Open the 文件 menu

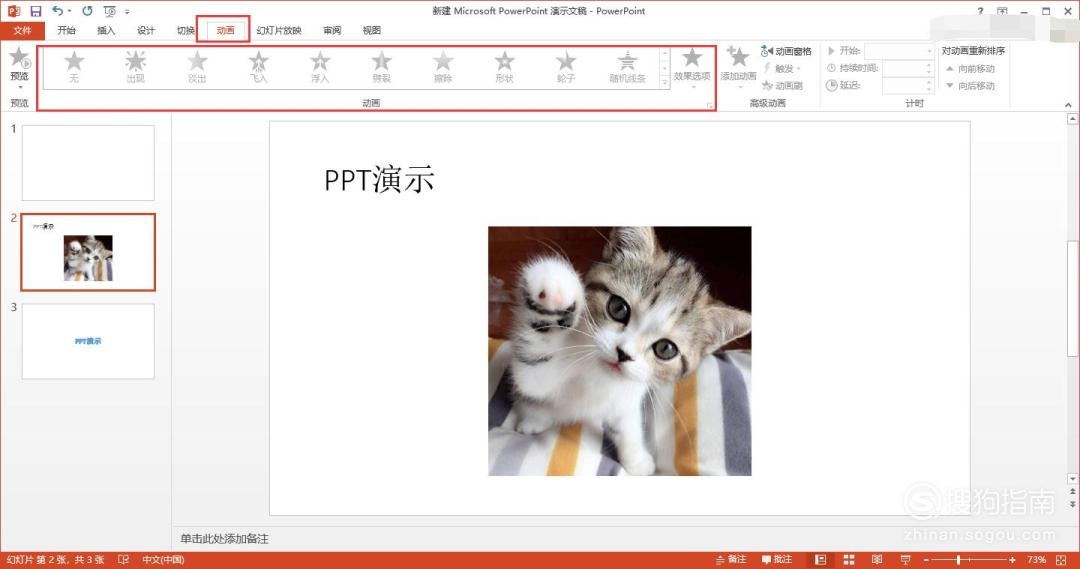pos(22,30)
